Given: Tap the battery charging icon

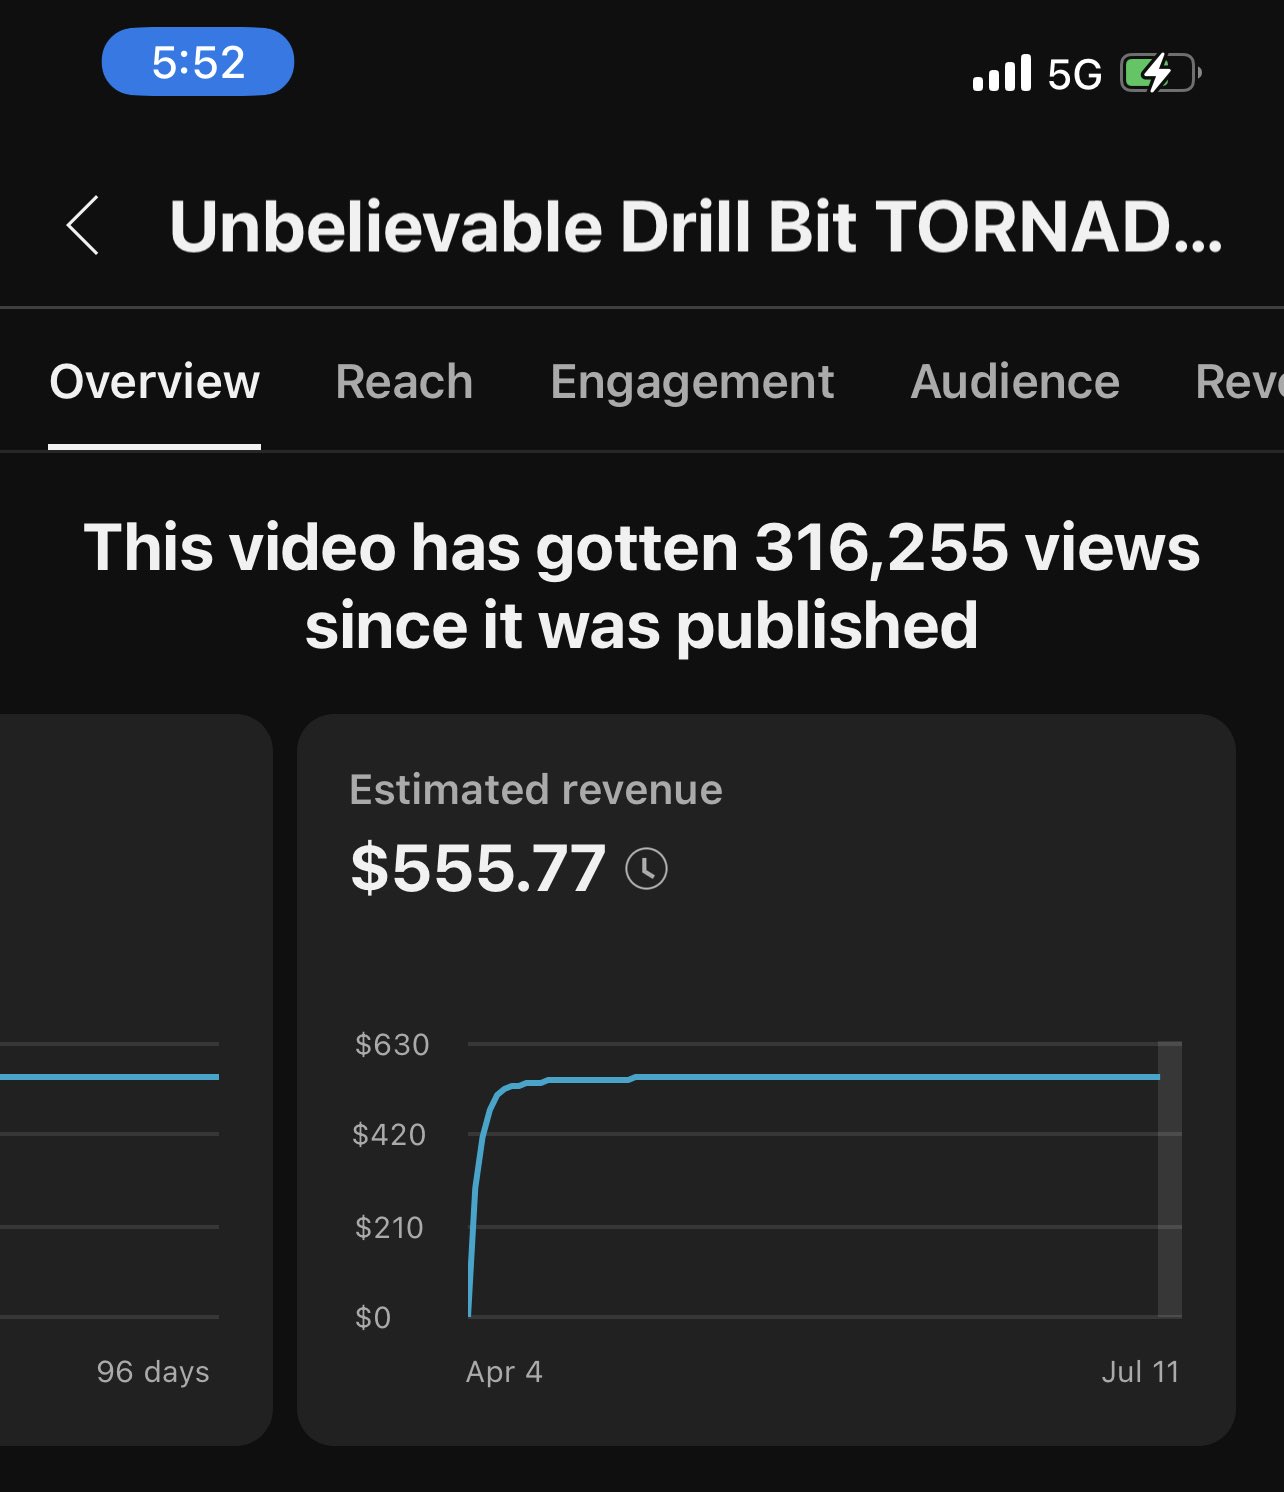Looking at the screenshot, I should pyautogui.click(x=1160, y=73).
